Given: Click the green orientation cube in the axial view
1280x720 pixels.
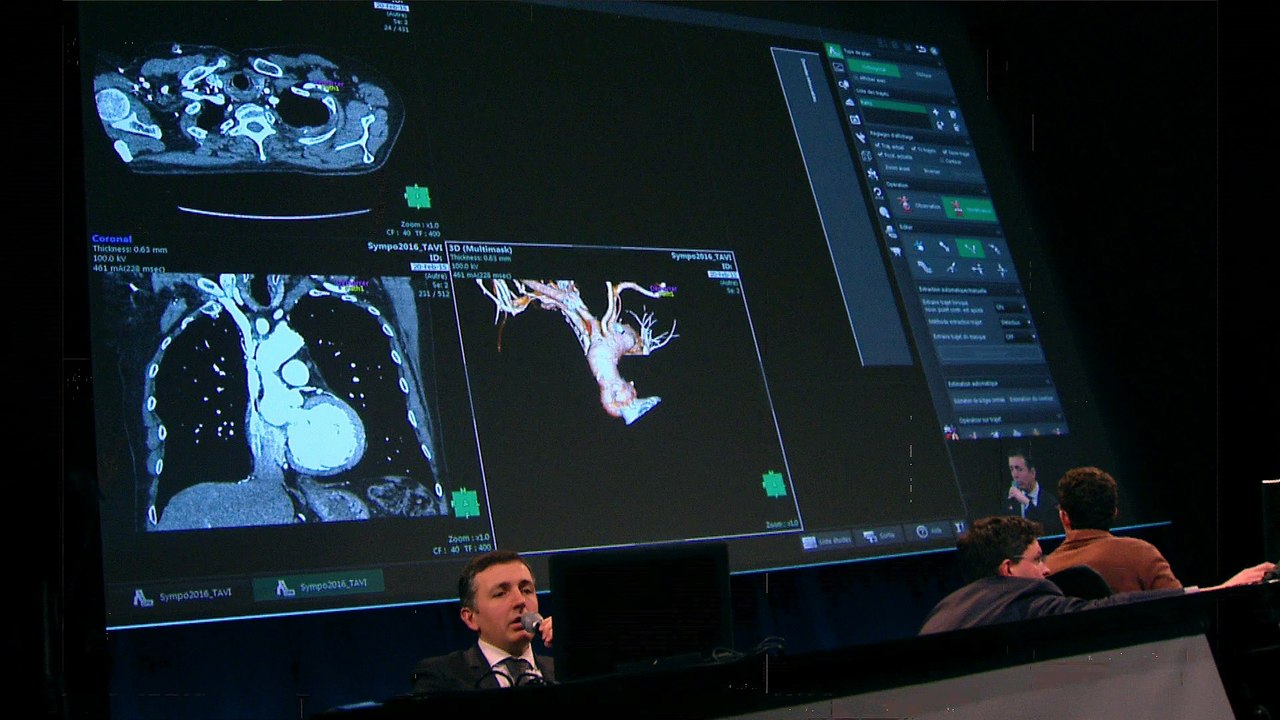Looking at the screenshot, I should click(x=418, y=196).
